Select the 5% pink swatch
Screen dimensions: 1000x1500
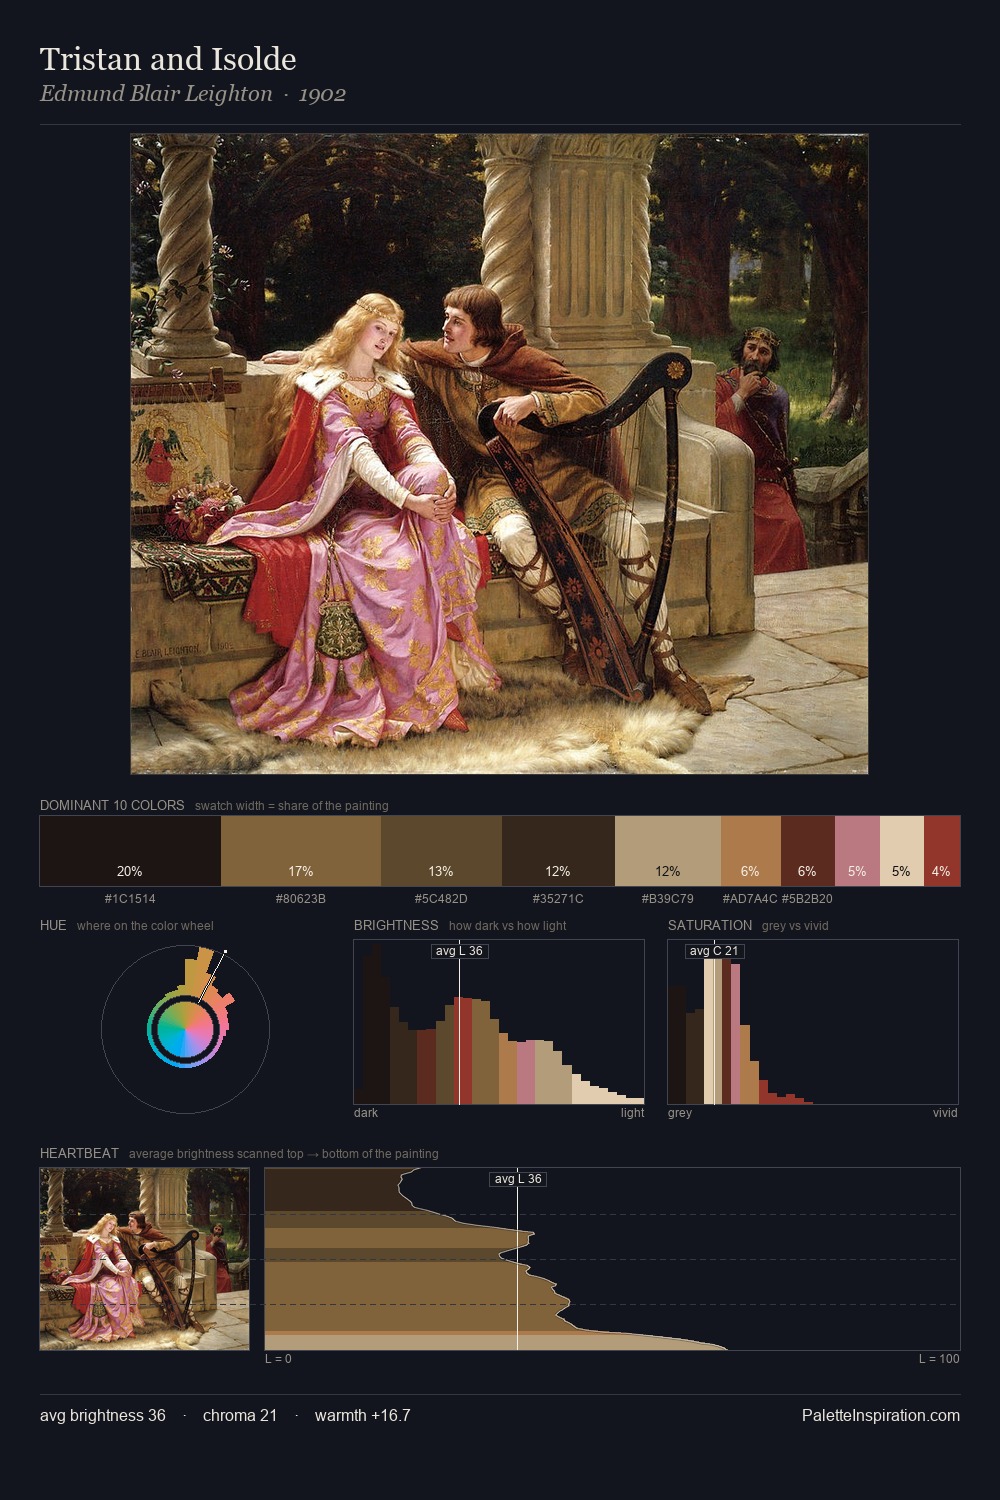pyautogui.click(x=857, y=851)
